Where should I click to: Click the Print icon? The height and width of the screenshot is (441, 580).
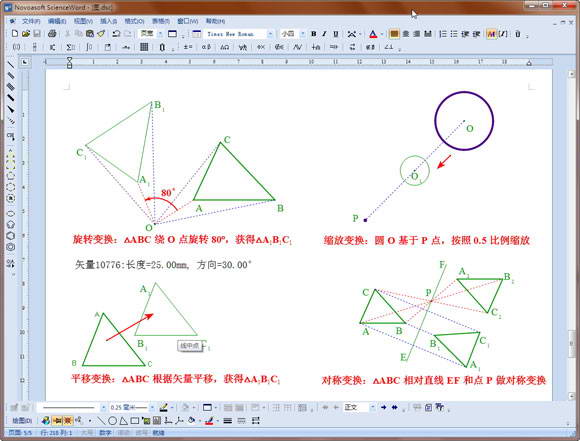[x=52, y=34]
